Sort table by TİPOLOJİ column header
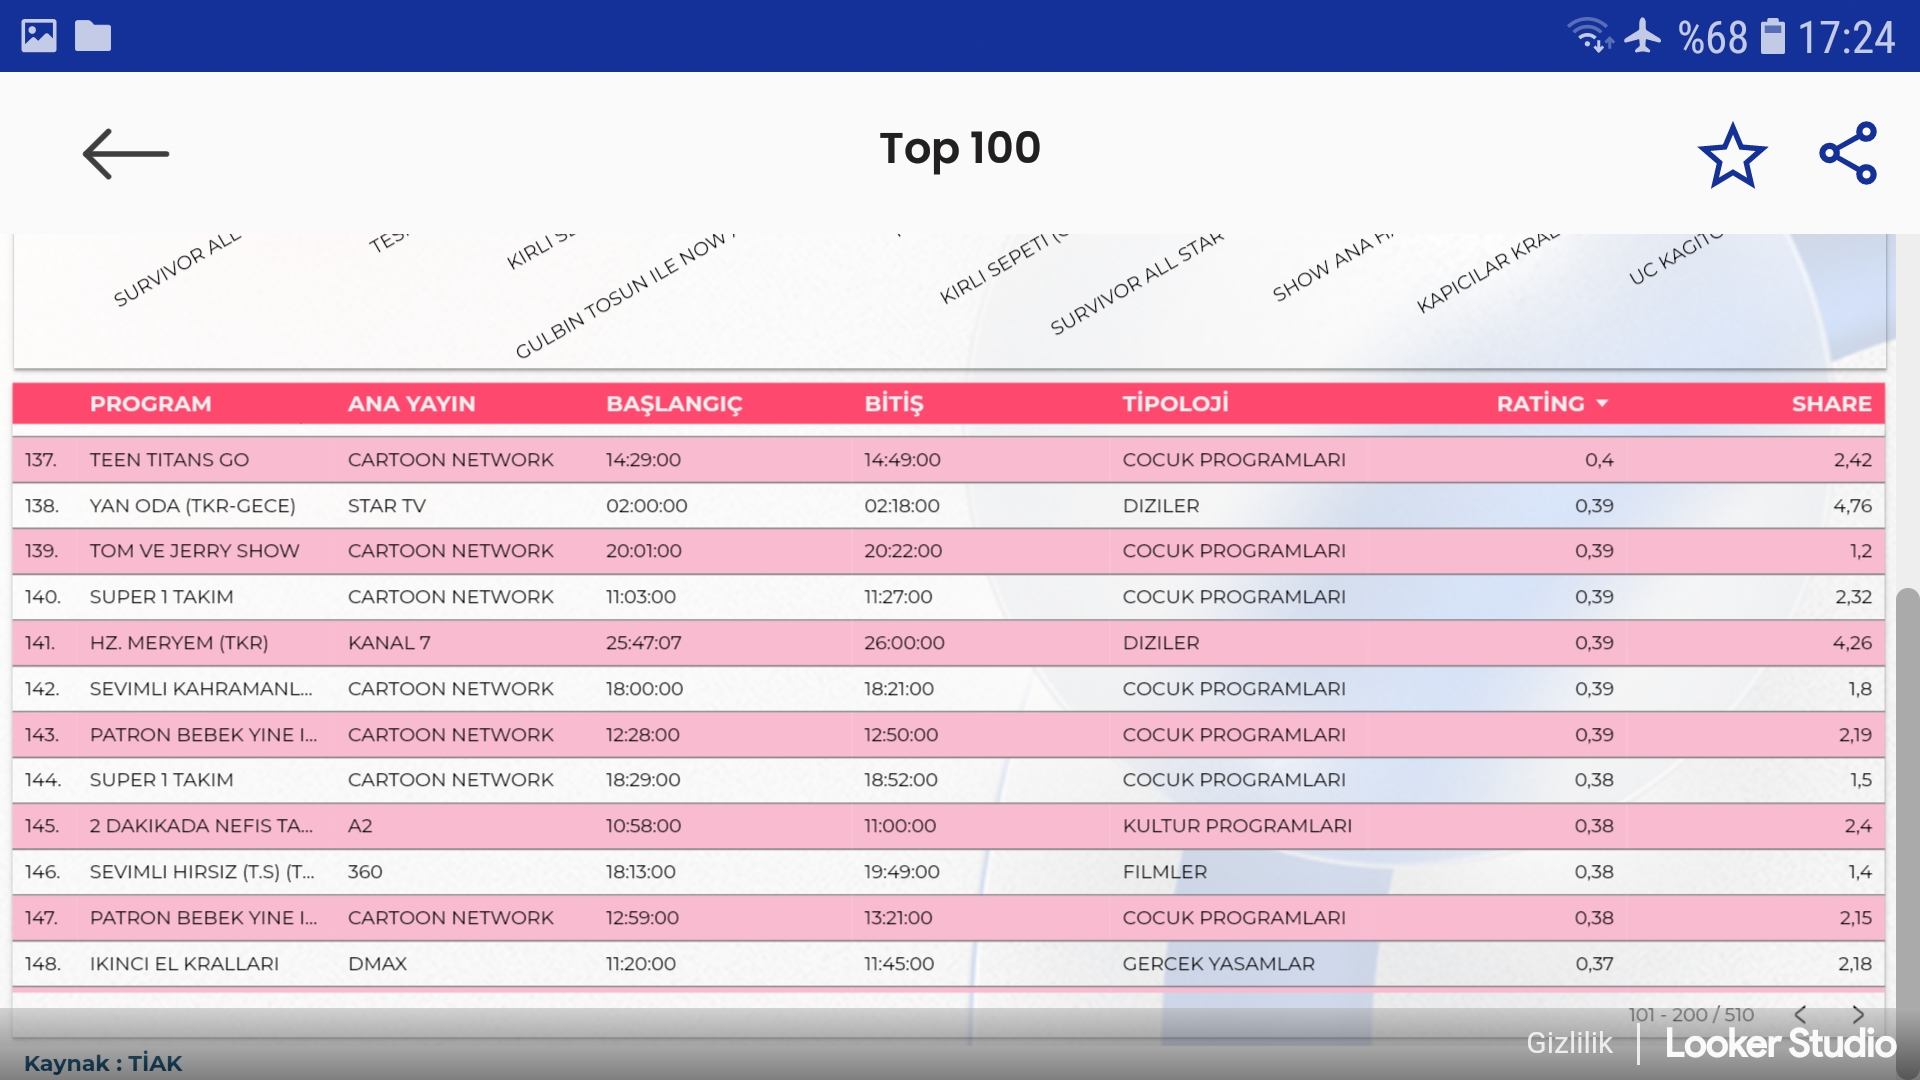Image resolution: width=1920 pixels, height=1080 pixels. pos(1175,404)
